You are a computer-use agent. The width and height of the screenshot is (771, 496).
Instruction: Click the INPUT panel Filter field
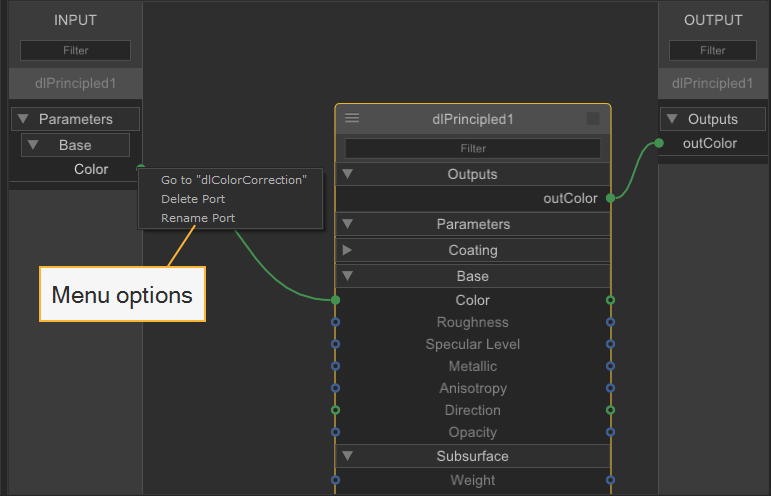coord(75,50)
